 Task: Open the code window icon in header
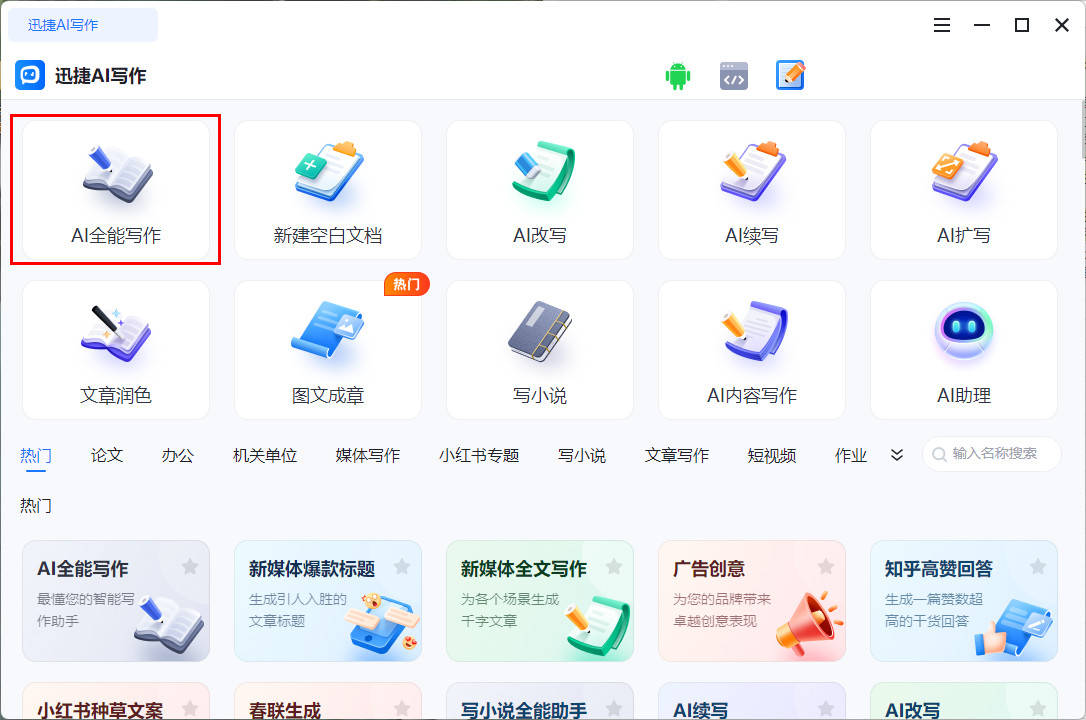[x=734, y=76]
